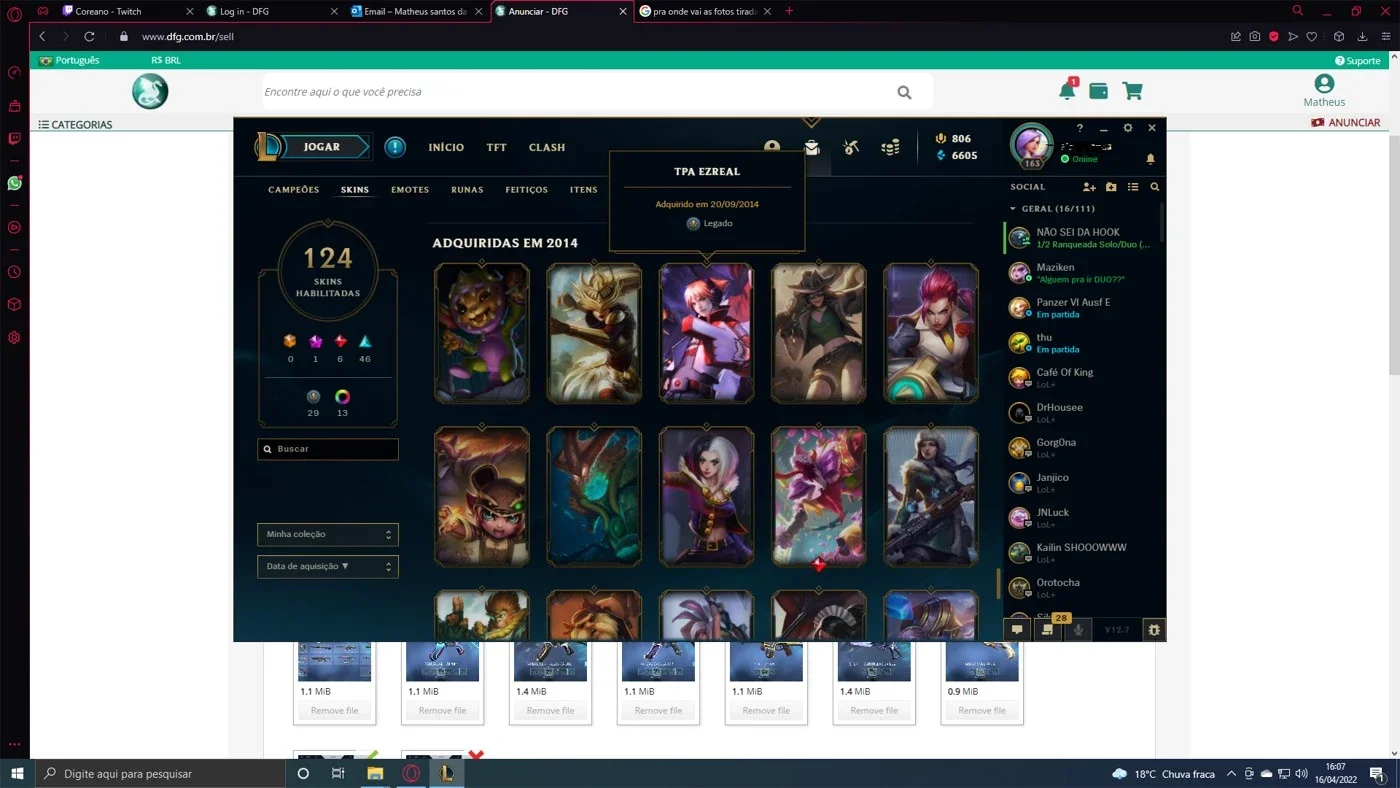Click the voice microphone icon in League
The width and height of the screenshot is (1400, 788).
point(1078,630)
